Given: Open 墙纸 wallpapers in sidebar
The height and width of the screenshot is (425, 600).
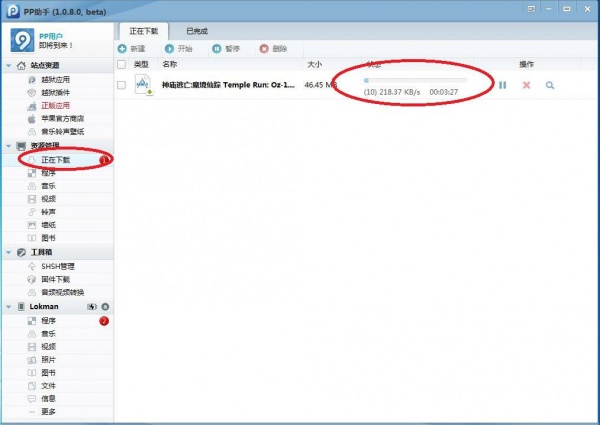Looking at the screenshot, I should point(49,225).
